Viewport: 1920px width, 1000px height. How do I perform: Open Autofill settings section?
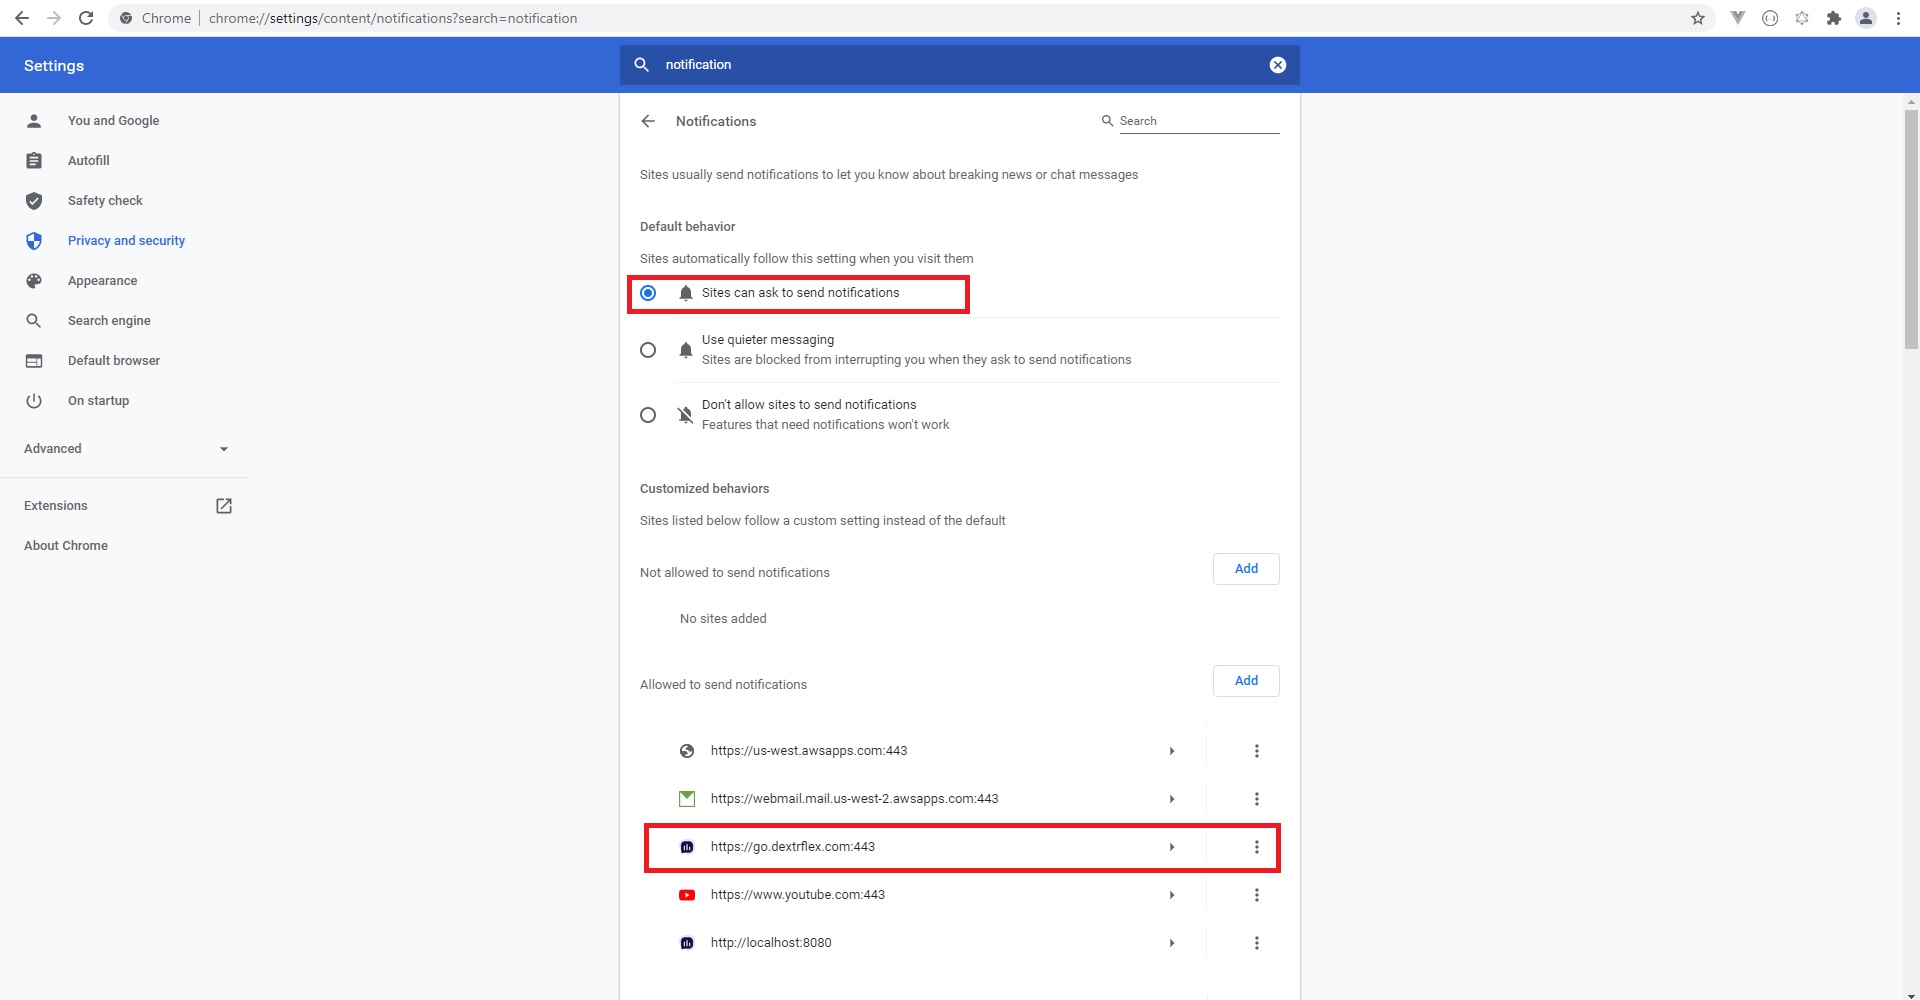[x=89, y=161]
